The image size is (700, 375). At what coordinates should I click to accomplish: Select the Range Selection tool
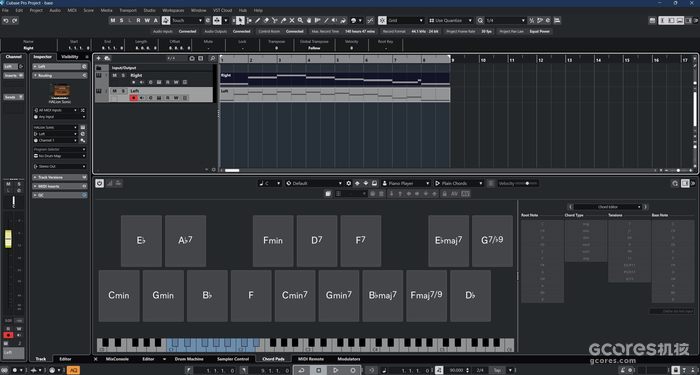(x=249, y=21)
